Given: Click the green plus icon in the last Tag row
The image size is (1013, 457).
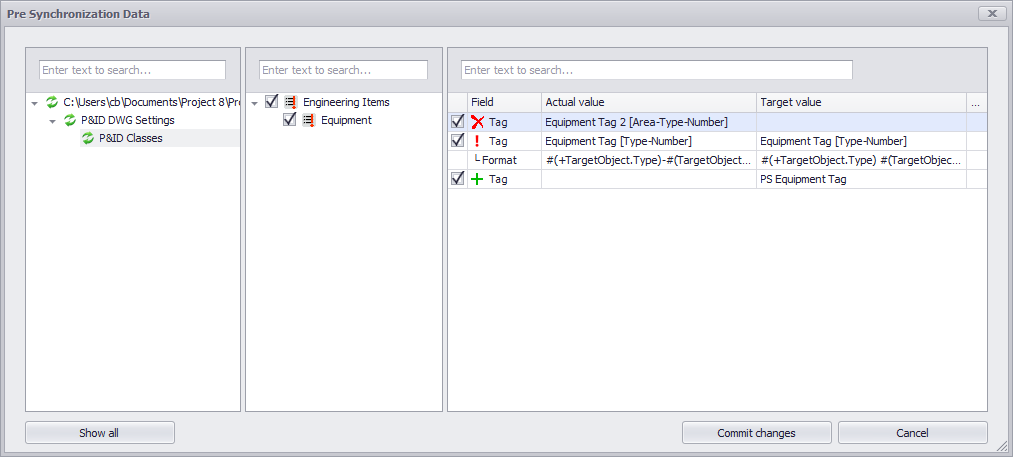Looking at the screenshot, I should pos(477,179).
